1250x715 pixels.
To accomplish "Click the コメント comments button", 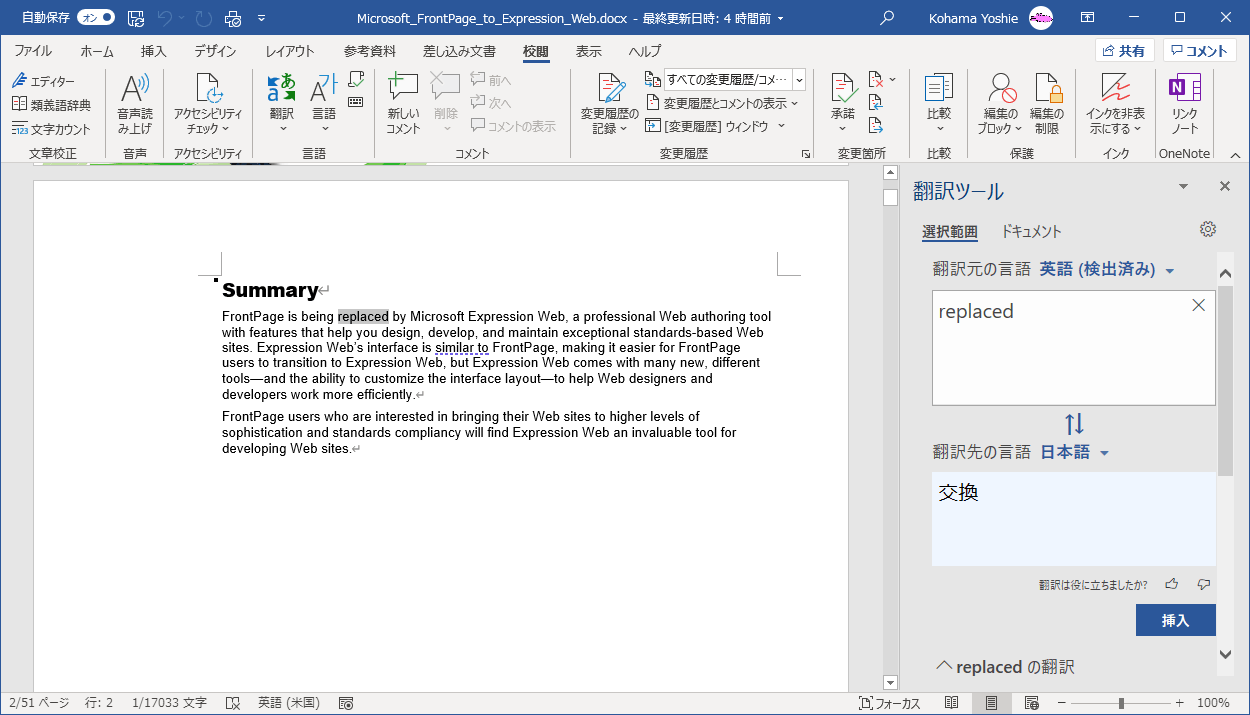I will point(1200,51).
